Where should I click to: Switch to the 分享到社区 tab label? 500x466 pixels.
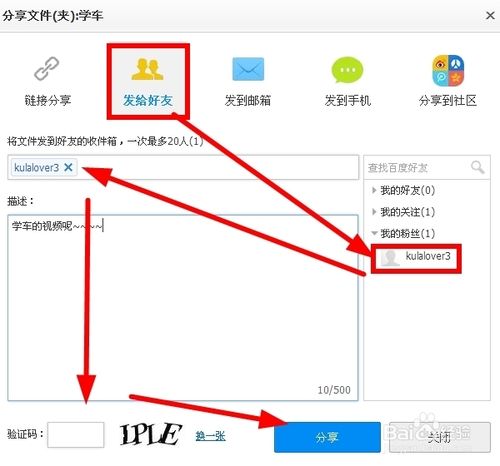tap(448, 100)
